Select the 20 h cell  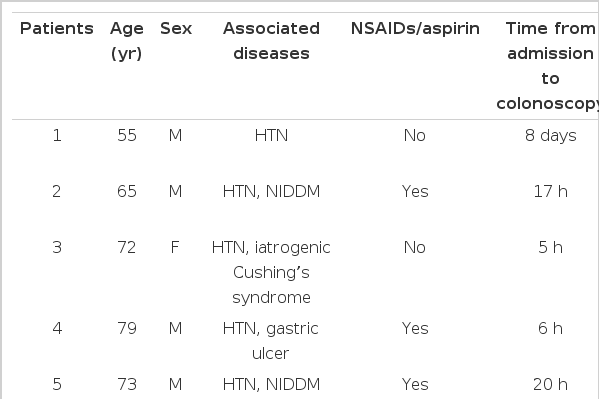pyautogui.click(x=550, y=384)
